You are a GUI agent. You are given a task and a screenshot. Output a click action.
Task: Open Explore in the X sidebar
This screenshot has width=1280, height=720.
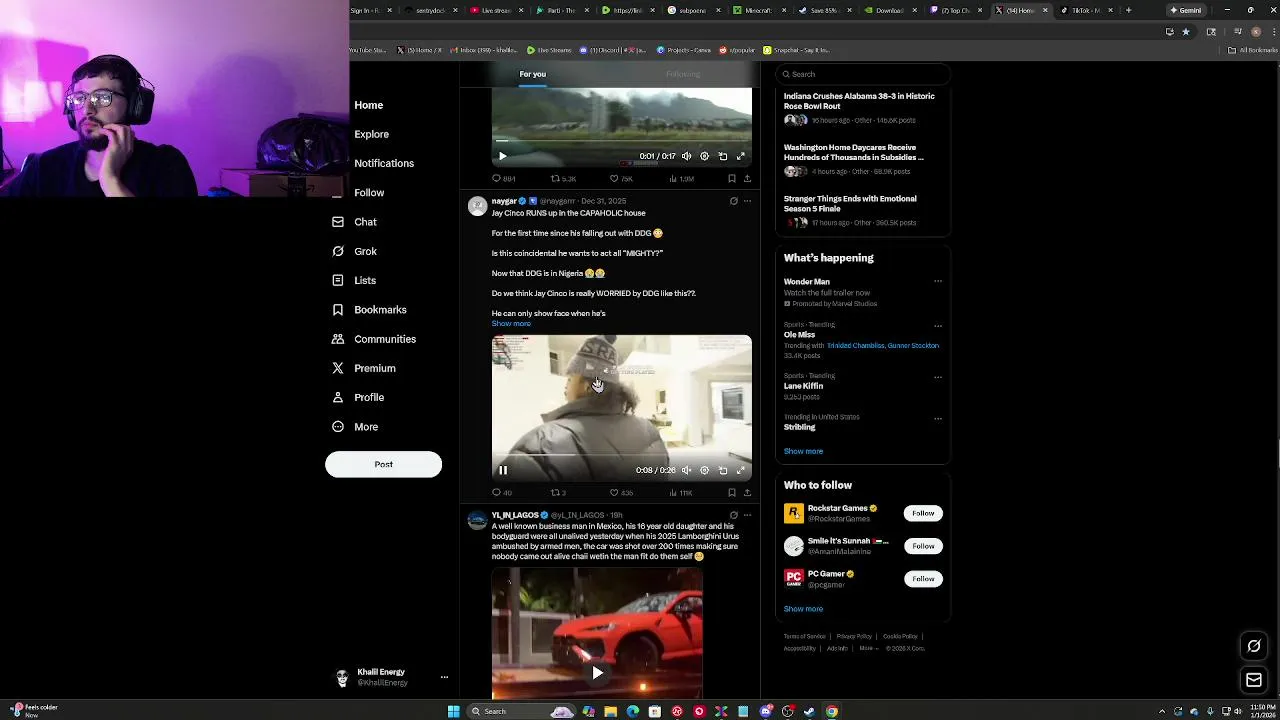point(371,134)
